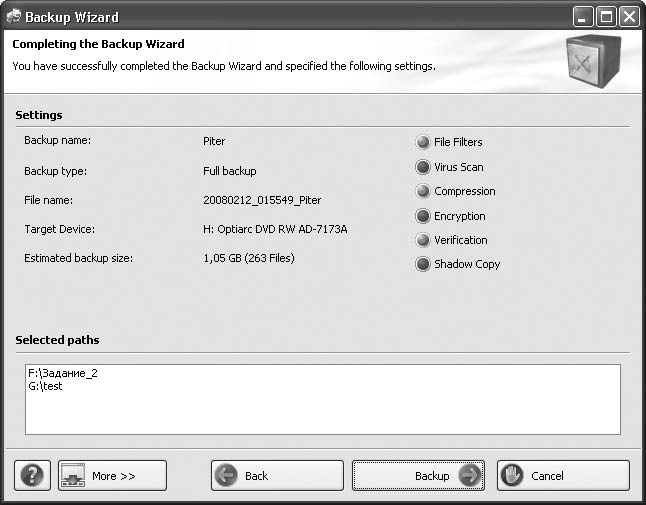Screen dimensions: 646x505
Task: Click the backup file name 20080212_015549_Piter
Action: (x=262, y=200)
